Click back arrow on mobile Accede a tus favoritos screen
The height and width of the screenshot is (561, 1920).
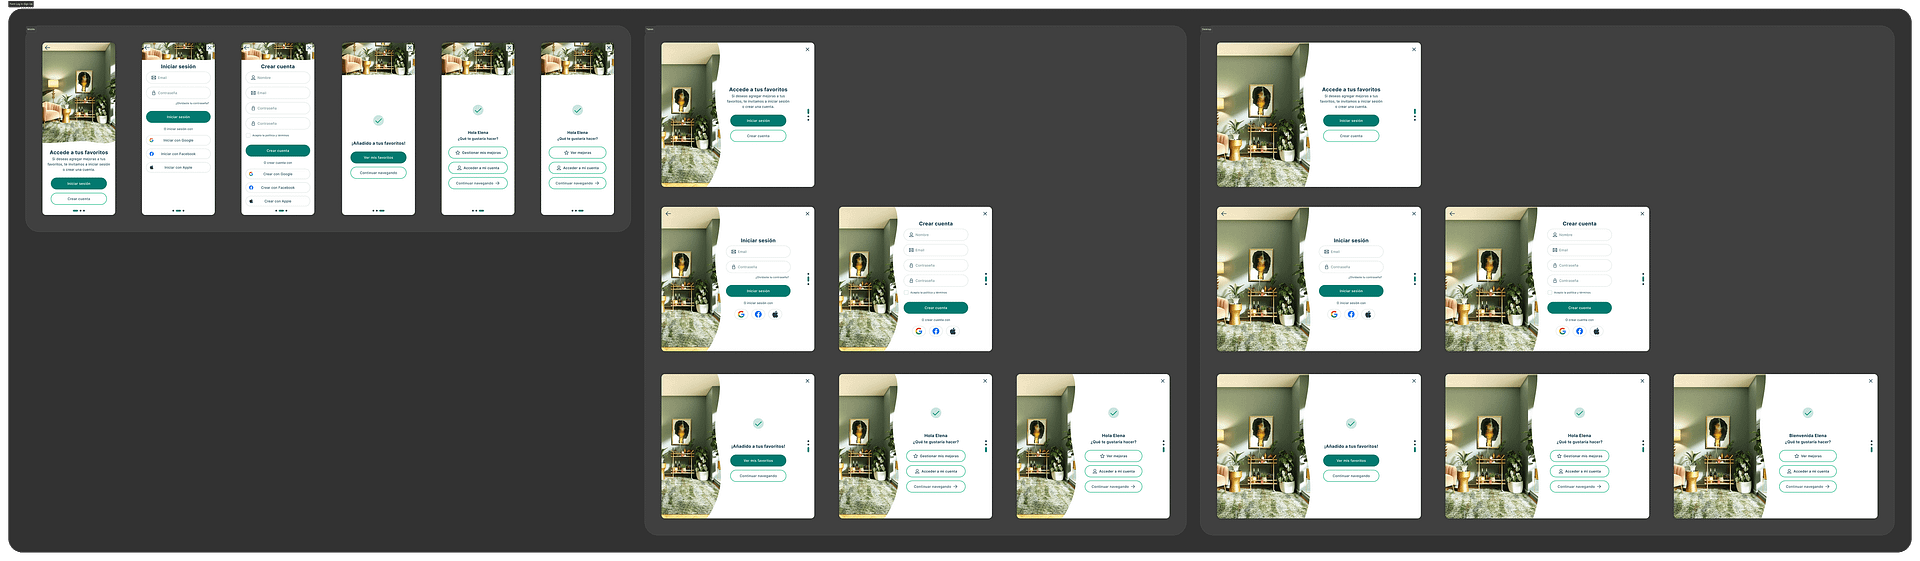click(47, 47)
